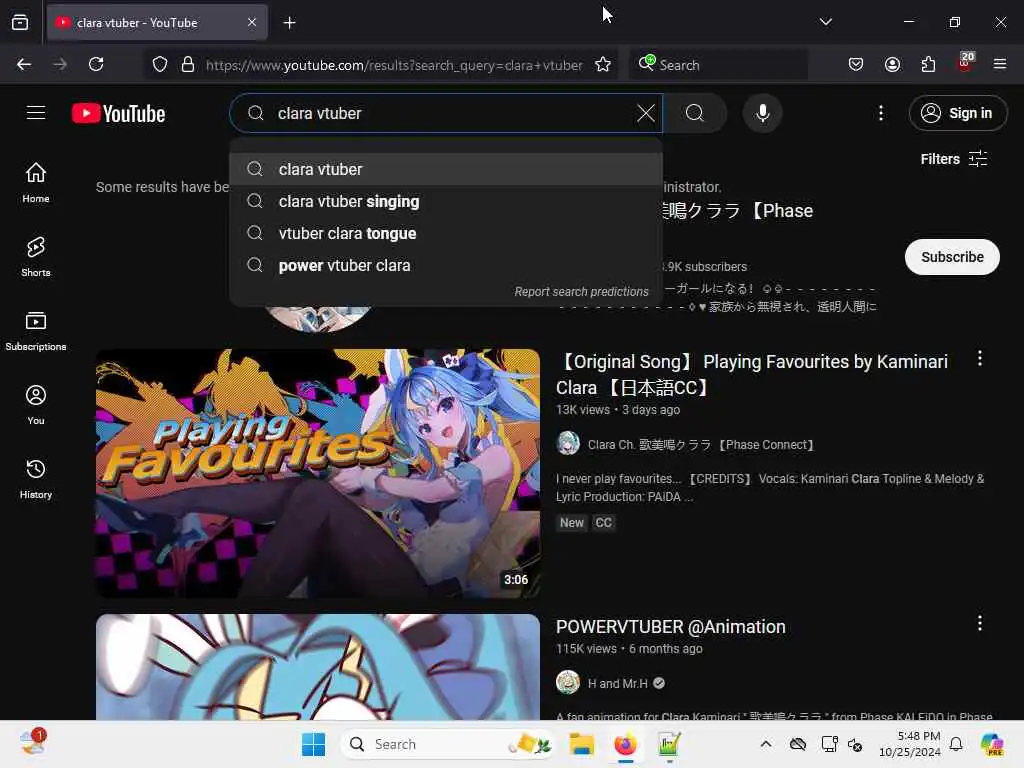Screen dimensions: 1024x768
Task: Open Firefox from taskbar
Action: [626, 744]
